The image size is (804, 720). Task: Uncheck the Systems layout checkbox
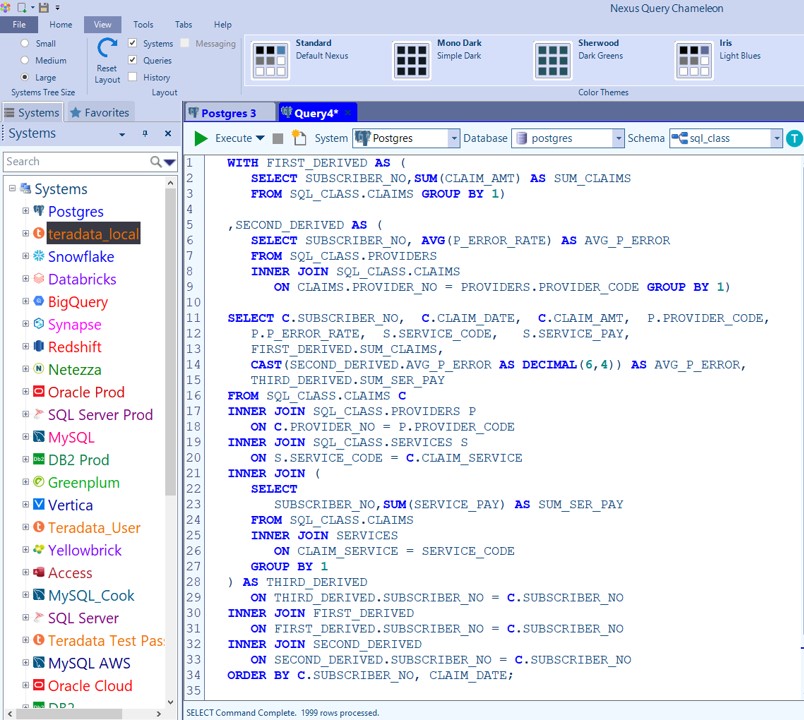tap(133, 44)
